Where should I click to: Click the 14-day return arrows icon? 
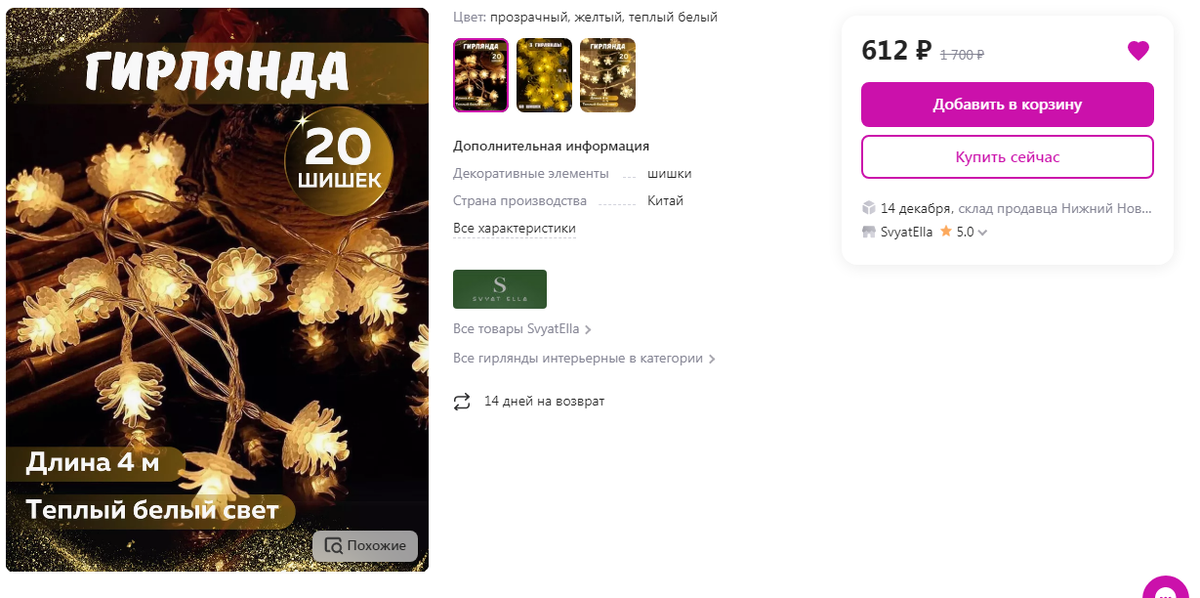pos(462,401)
